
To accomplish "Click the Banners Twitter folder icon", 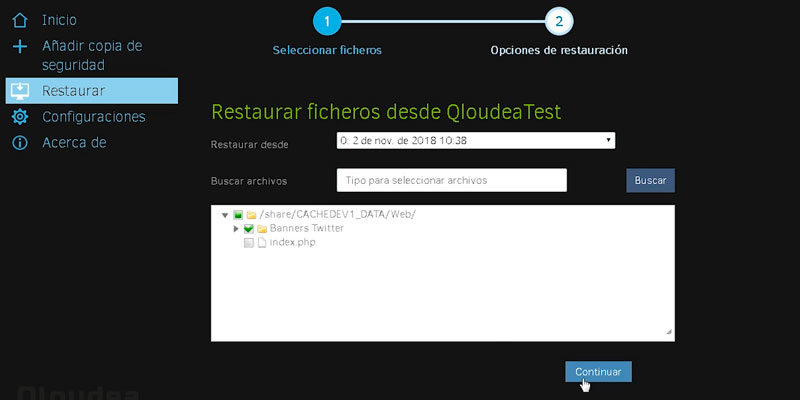I will [262, 229].
